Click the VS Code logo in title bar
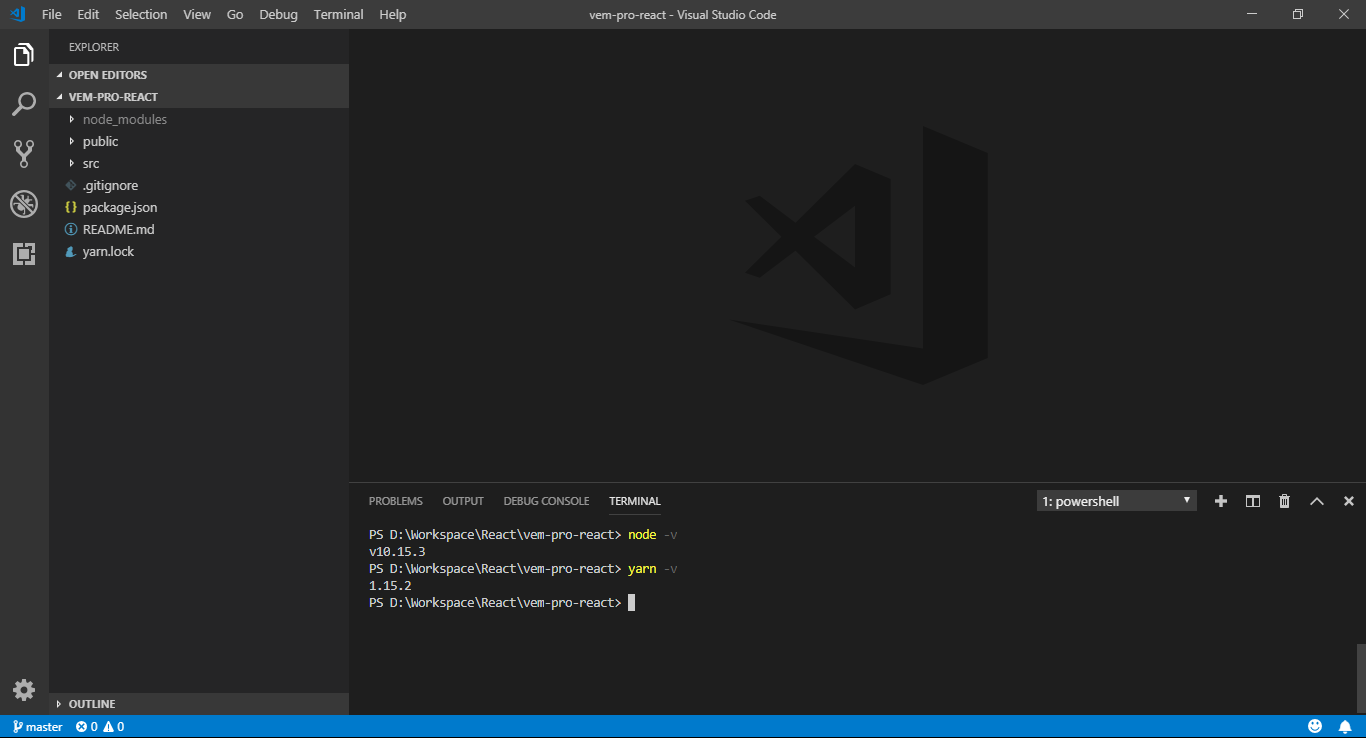 pos(17,14)
